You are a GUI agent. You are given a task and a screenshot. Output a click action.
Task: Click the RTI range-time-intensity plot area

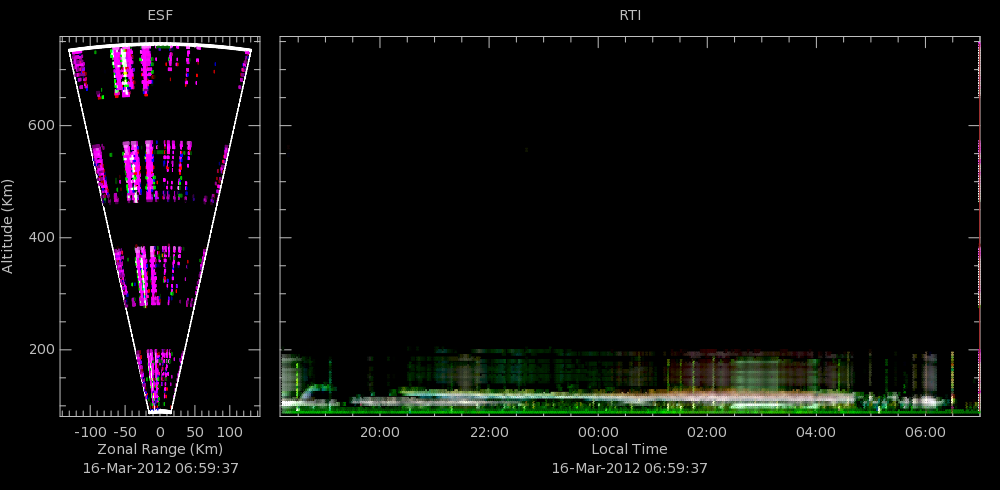tap(629, 226)
